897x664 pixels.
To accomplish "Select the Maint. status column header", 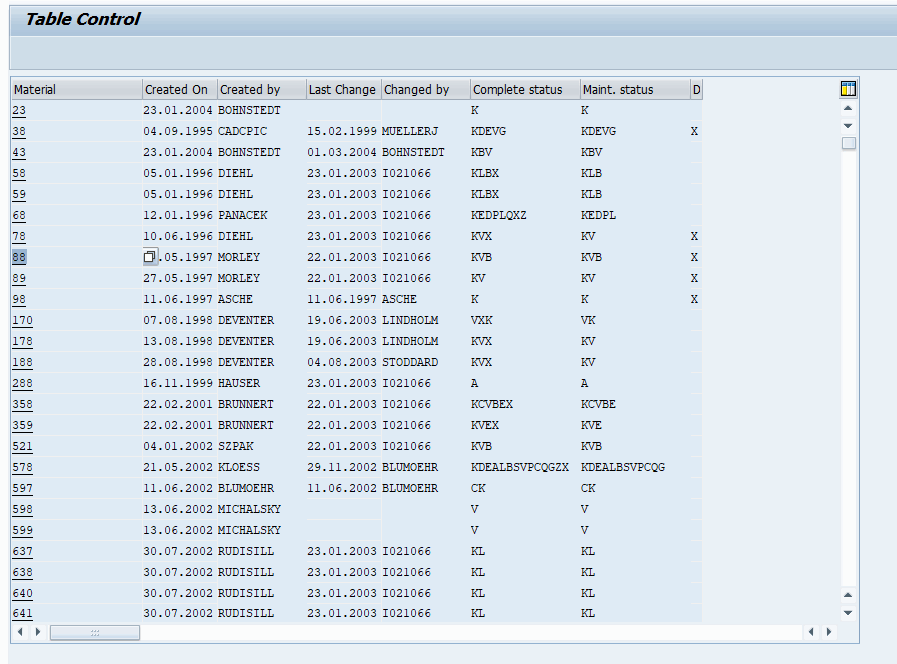I will point(635,89).
